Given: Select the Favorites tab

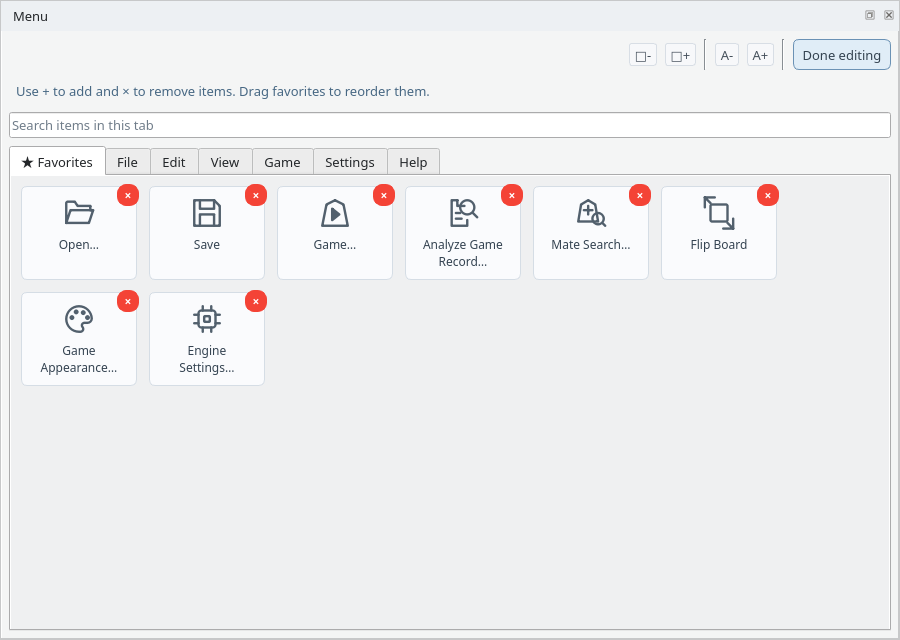Looking at the screenshot, I should (x=57, y=162).
